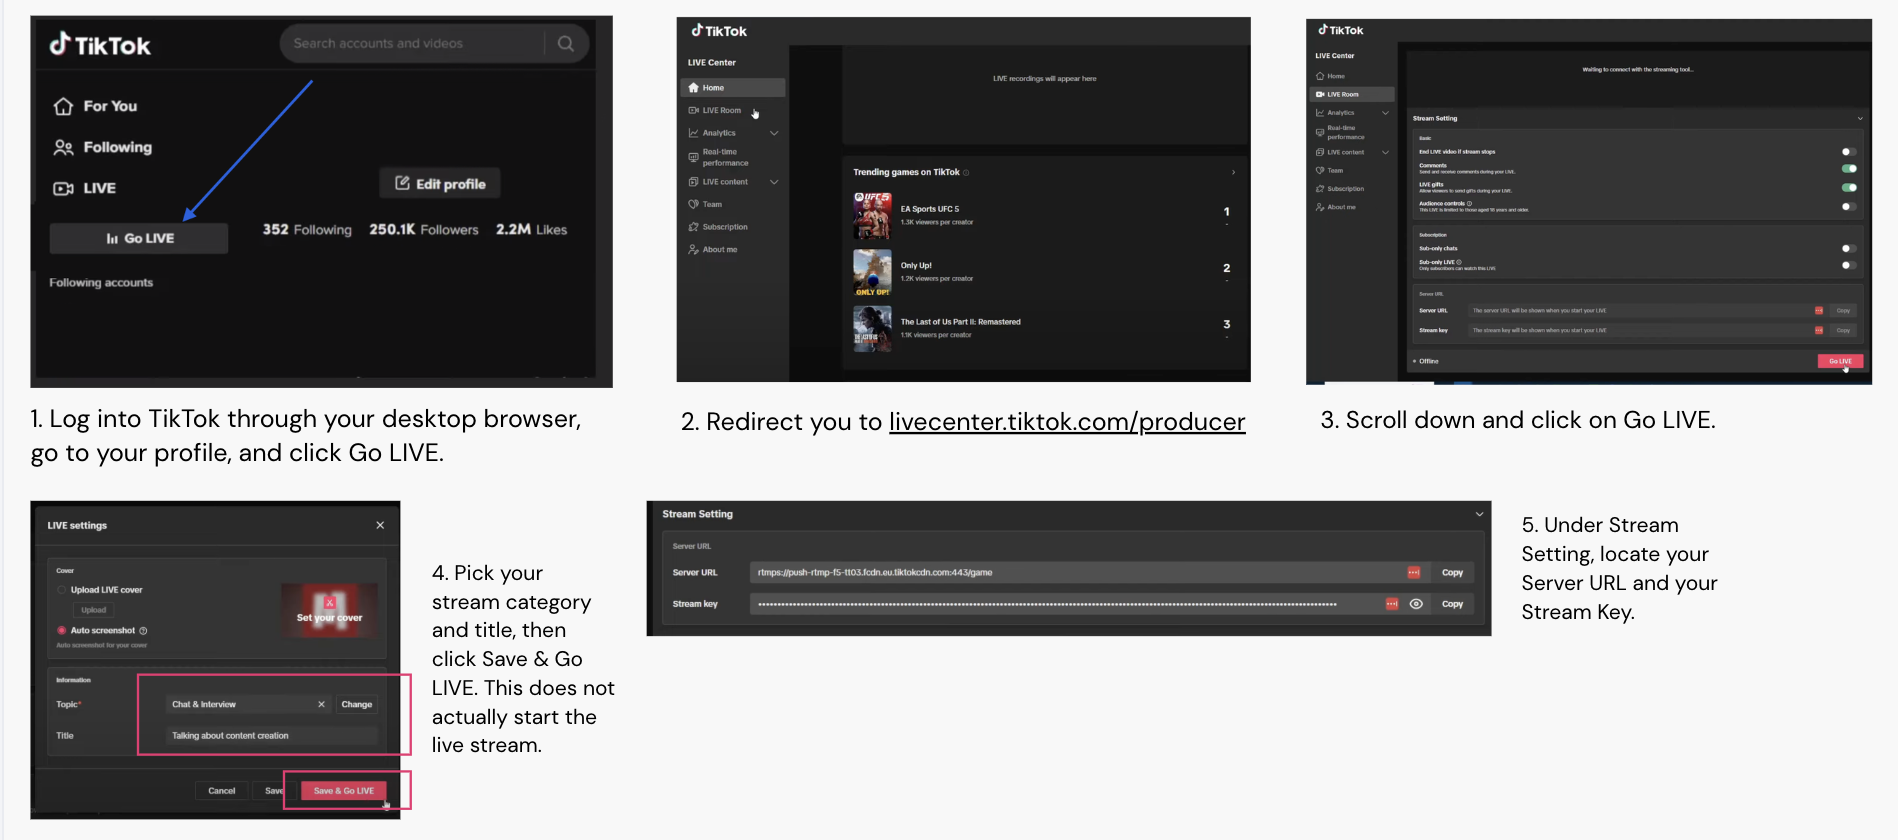This screenshot has height=840, width=1898.
Task: Enable the Sub-only chats switch
Action: click(1849, 248)
